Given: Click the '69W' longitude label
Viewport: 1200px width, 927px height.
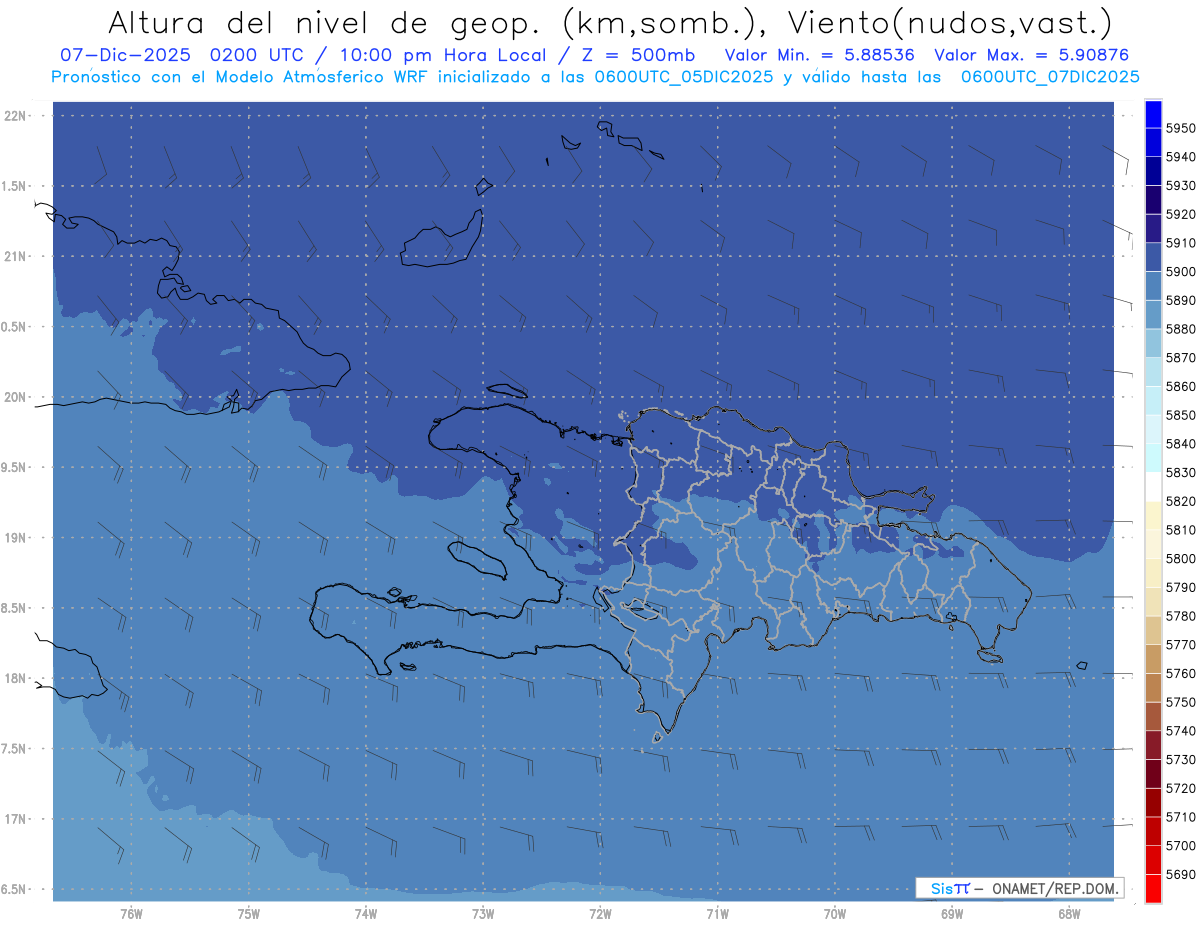Looking at the screenshot, I should click(x=952, y=914).
